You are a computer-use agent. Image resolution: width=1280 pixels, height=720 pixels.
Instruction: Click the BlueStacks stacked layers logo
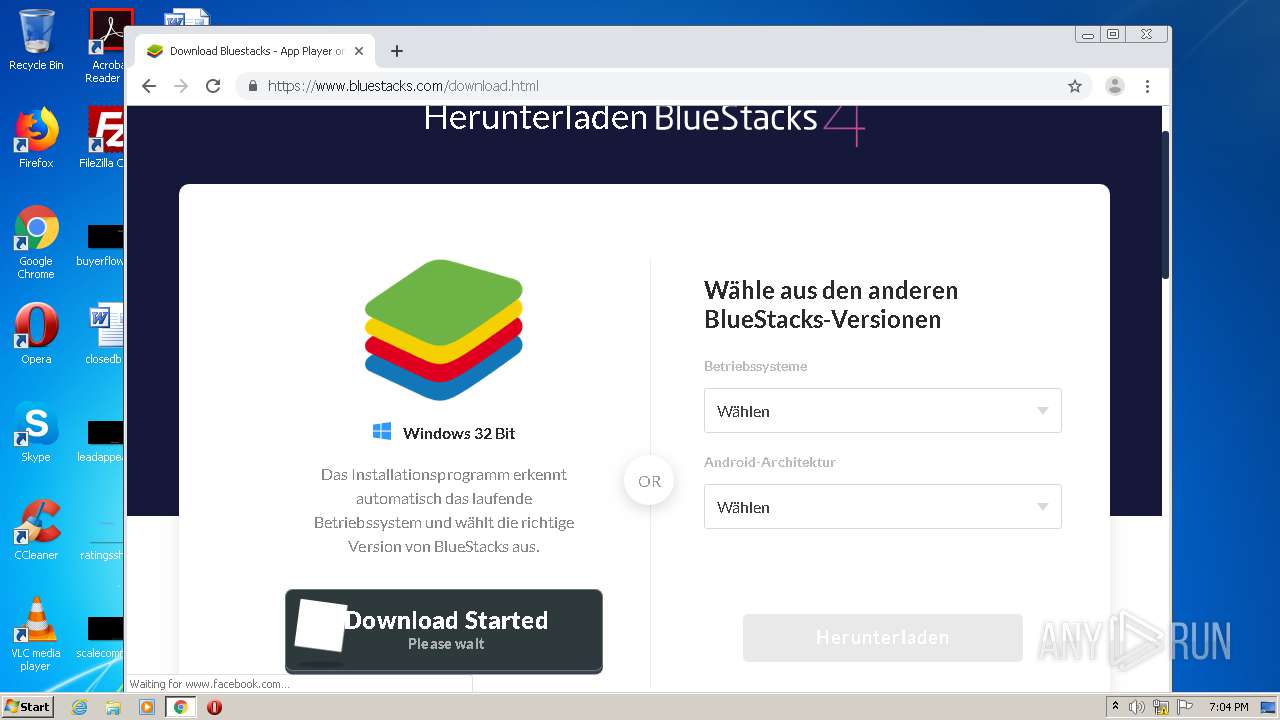coord(444,330)
